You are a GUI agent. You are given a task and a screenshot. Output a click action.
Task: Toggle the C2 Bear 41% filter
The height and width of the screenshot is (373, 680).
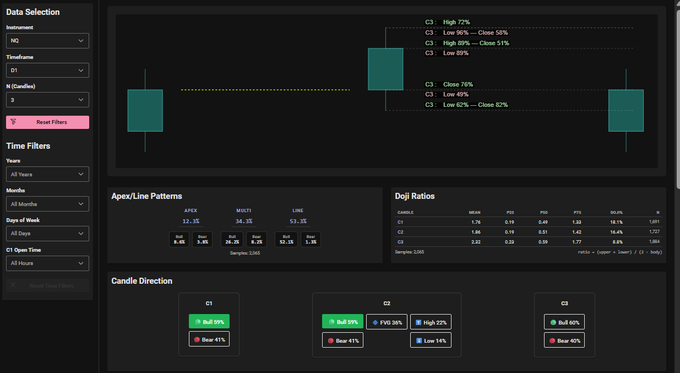coord(343,340)
